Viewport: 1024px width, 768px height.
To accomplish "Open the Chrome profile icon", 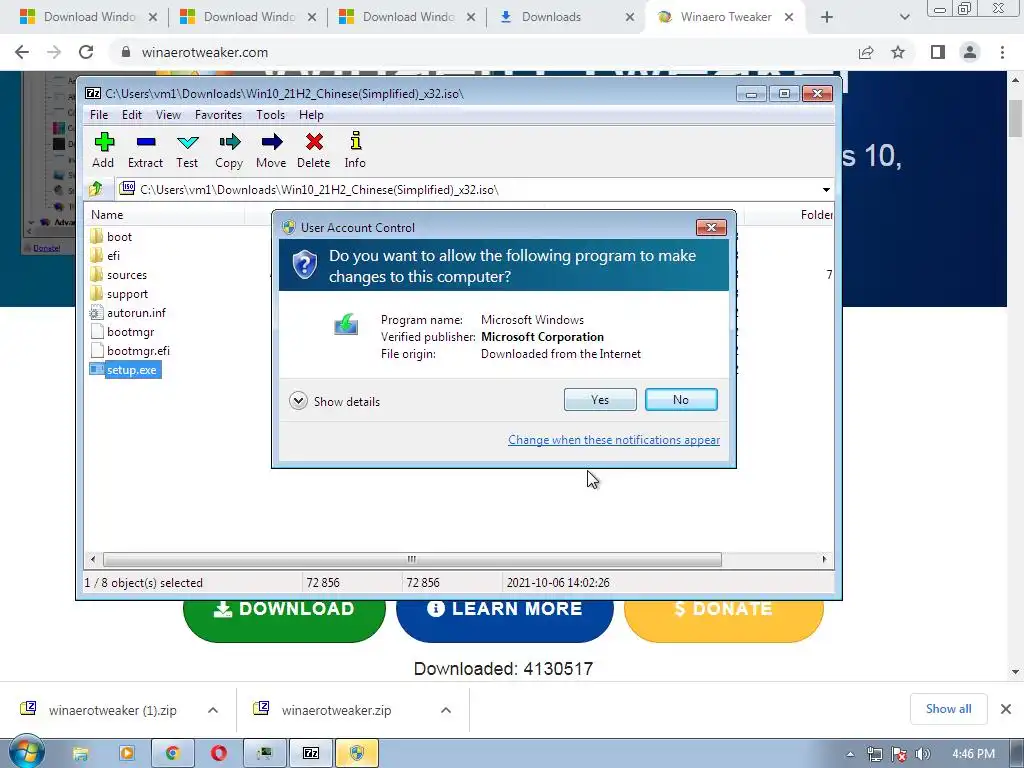I will 970,52.
